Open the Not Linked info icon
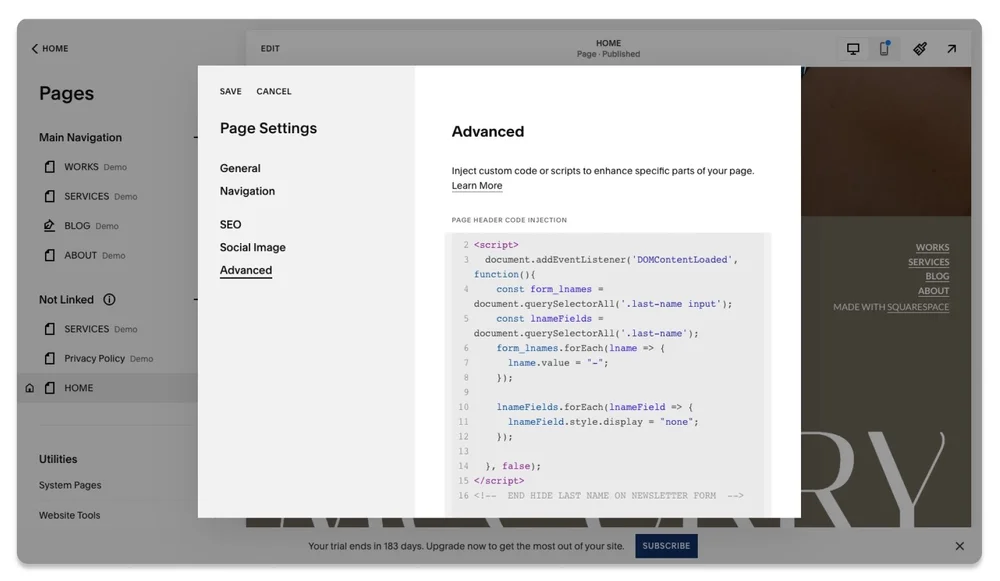1000x581 pixels. pyautogui.click(x=109, y=299)
